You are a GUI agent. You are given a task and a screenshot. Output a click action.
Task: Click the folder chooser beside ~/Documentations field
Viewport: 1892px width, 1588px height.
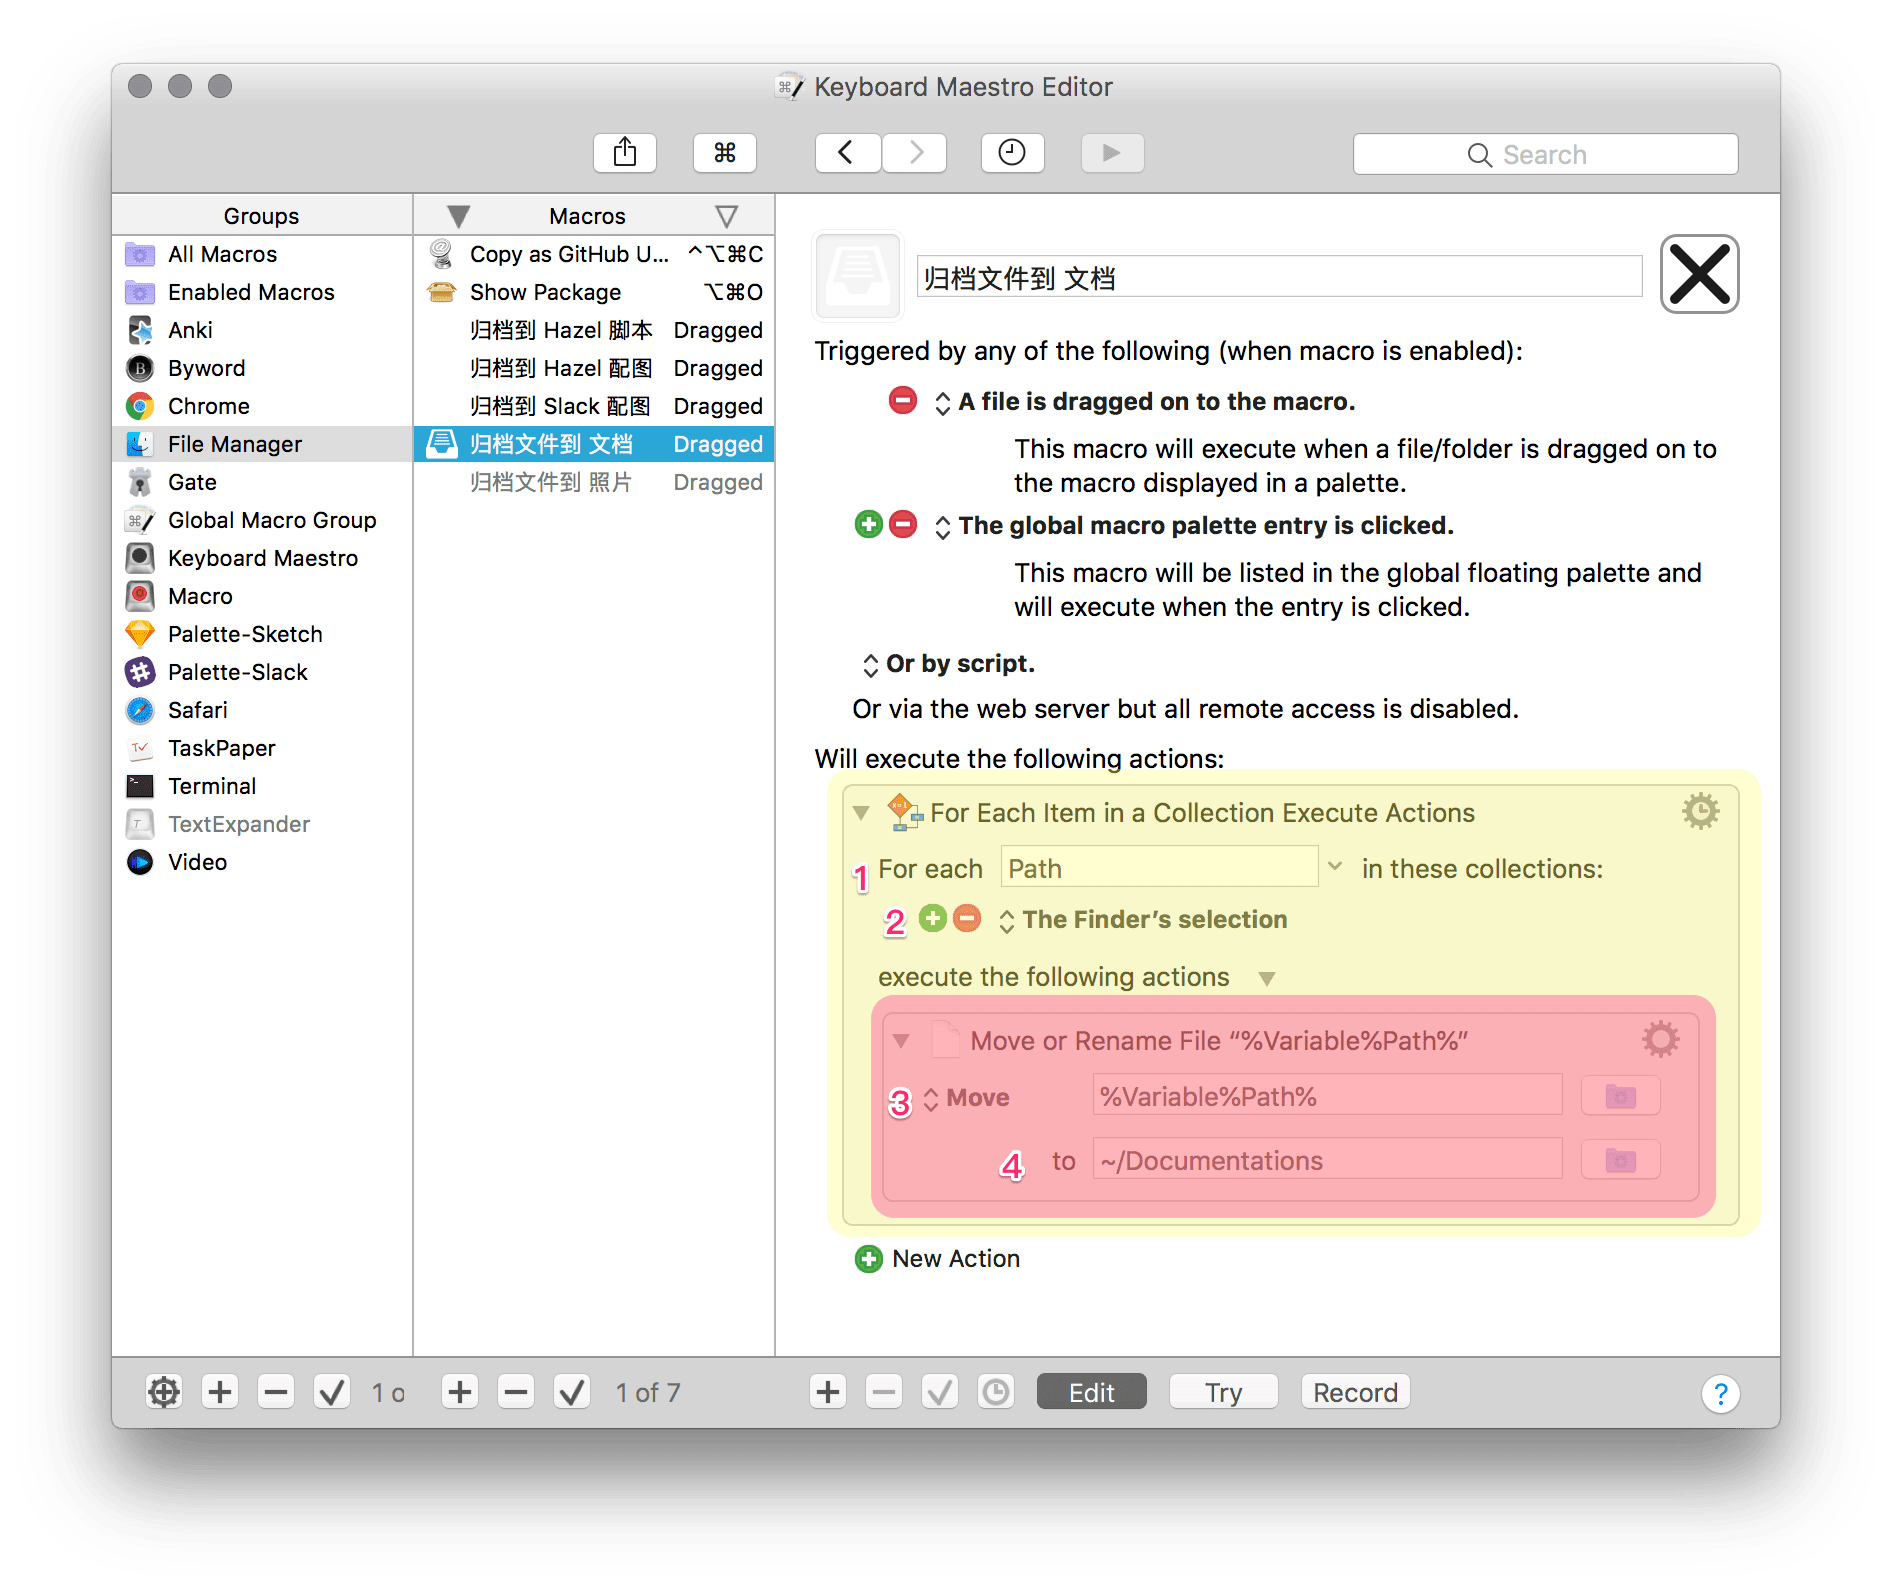pyautogui.click(x=1620, y=1160)
